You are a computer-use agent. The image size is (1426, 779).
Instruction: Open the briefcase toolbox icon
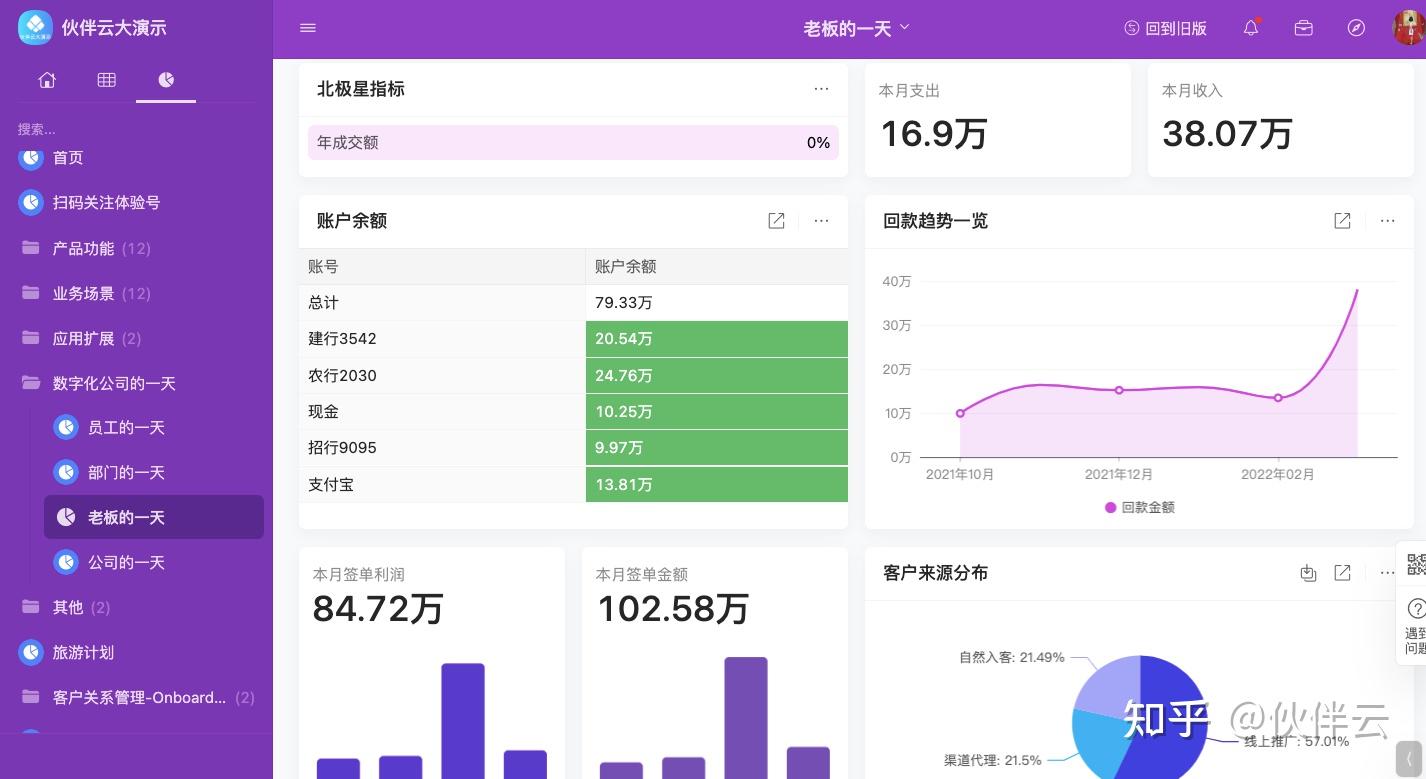[1303, 28]
